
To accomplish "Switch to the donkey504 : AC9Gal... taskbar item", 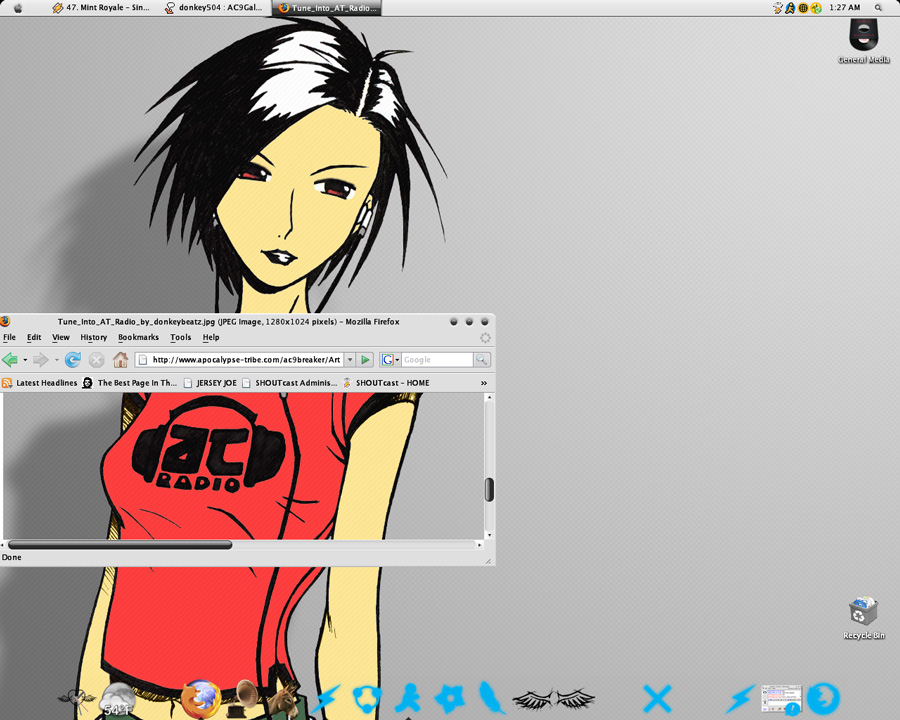I will click(x=214, y=8).
